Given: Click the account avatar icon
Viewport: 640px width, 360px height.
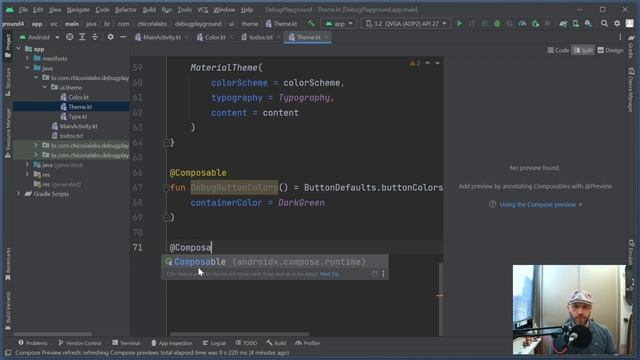Looking at the screenshot, I should point(630,24).
